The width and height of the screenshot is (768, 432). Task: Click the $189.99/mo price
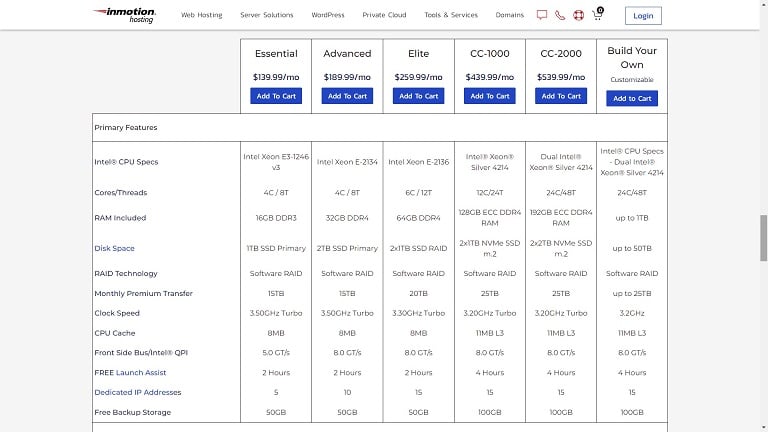347,77
